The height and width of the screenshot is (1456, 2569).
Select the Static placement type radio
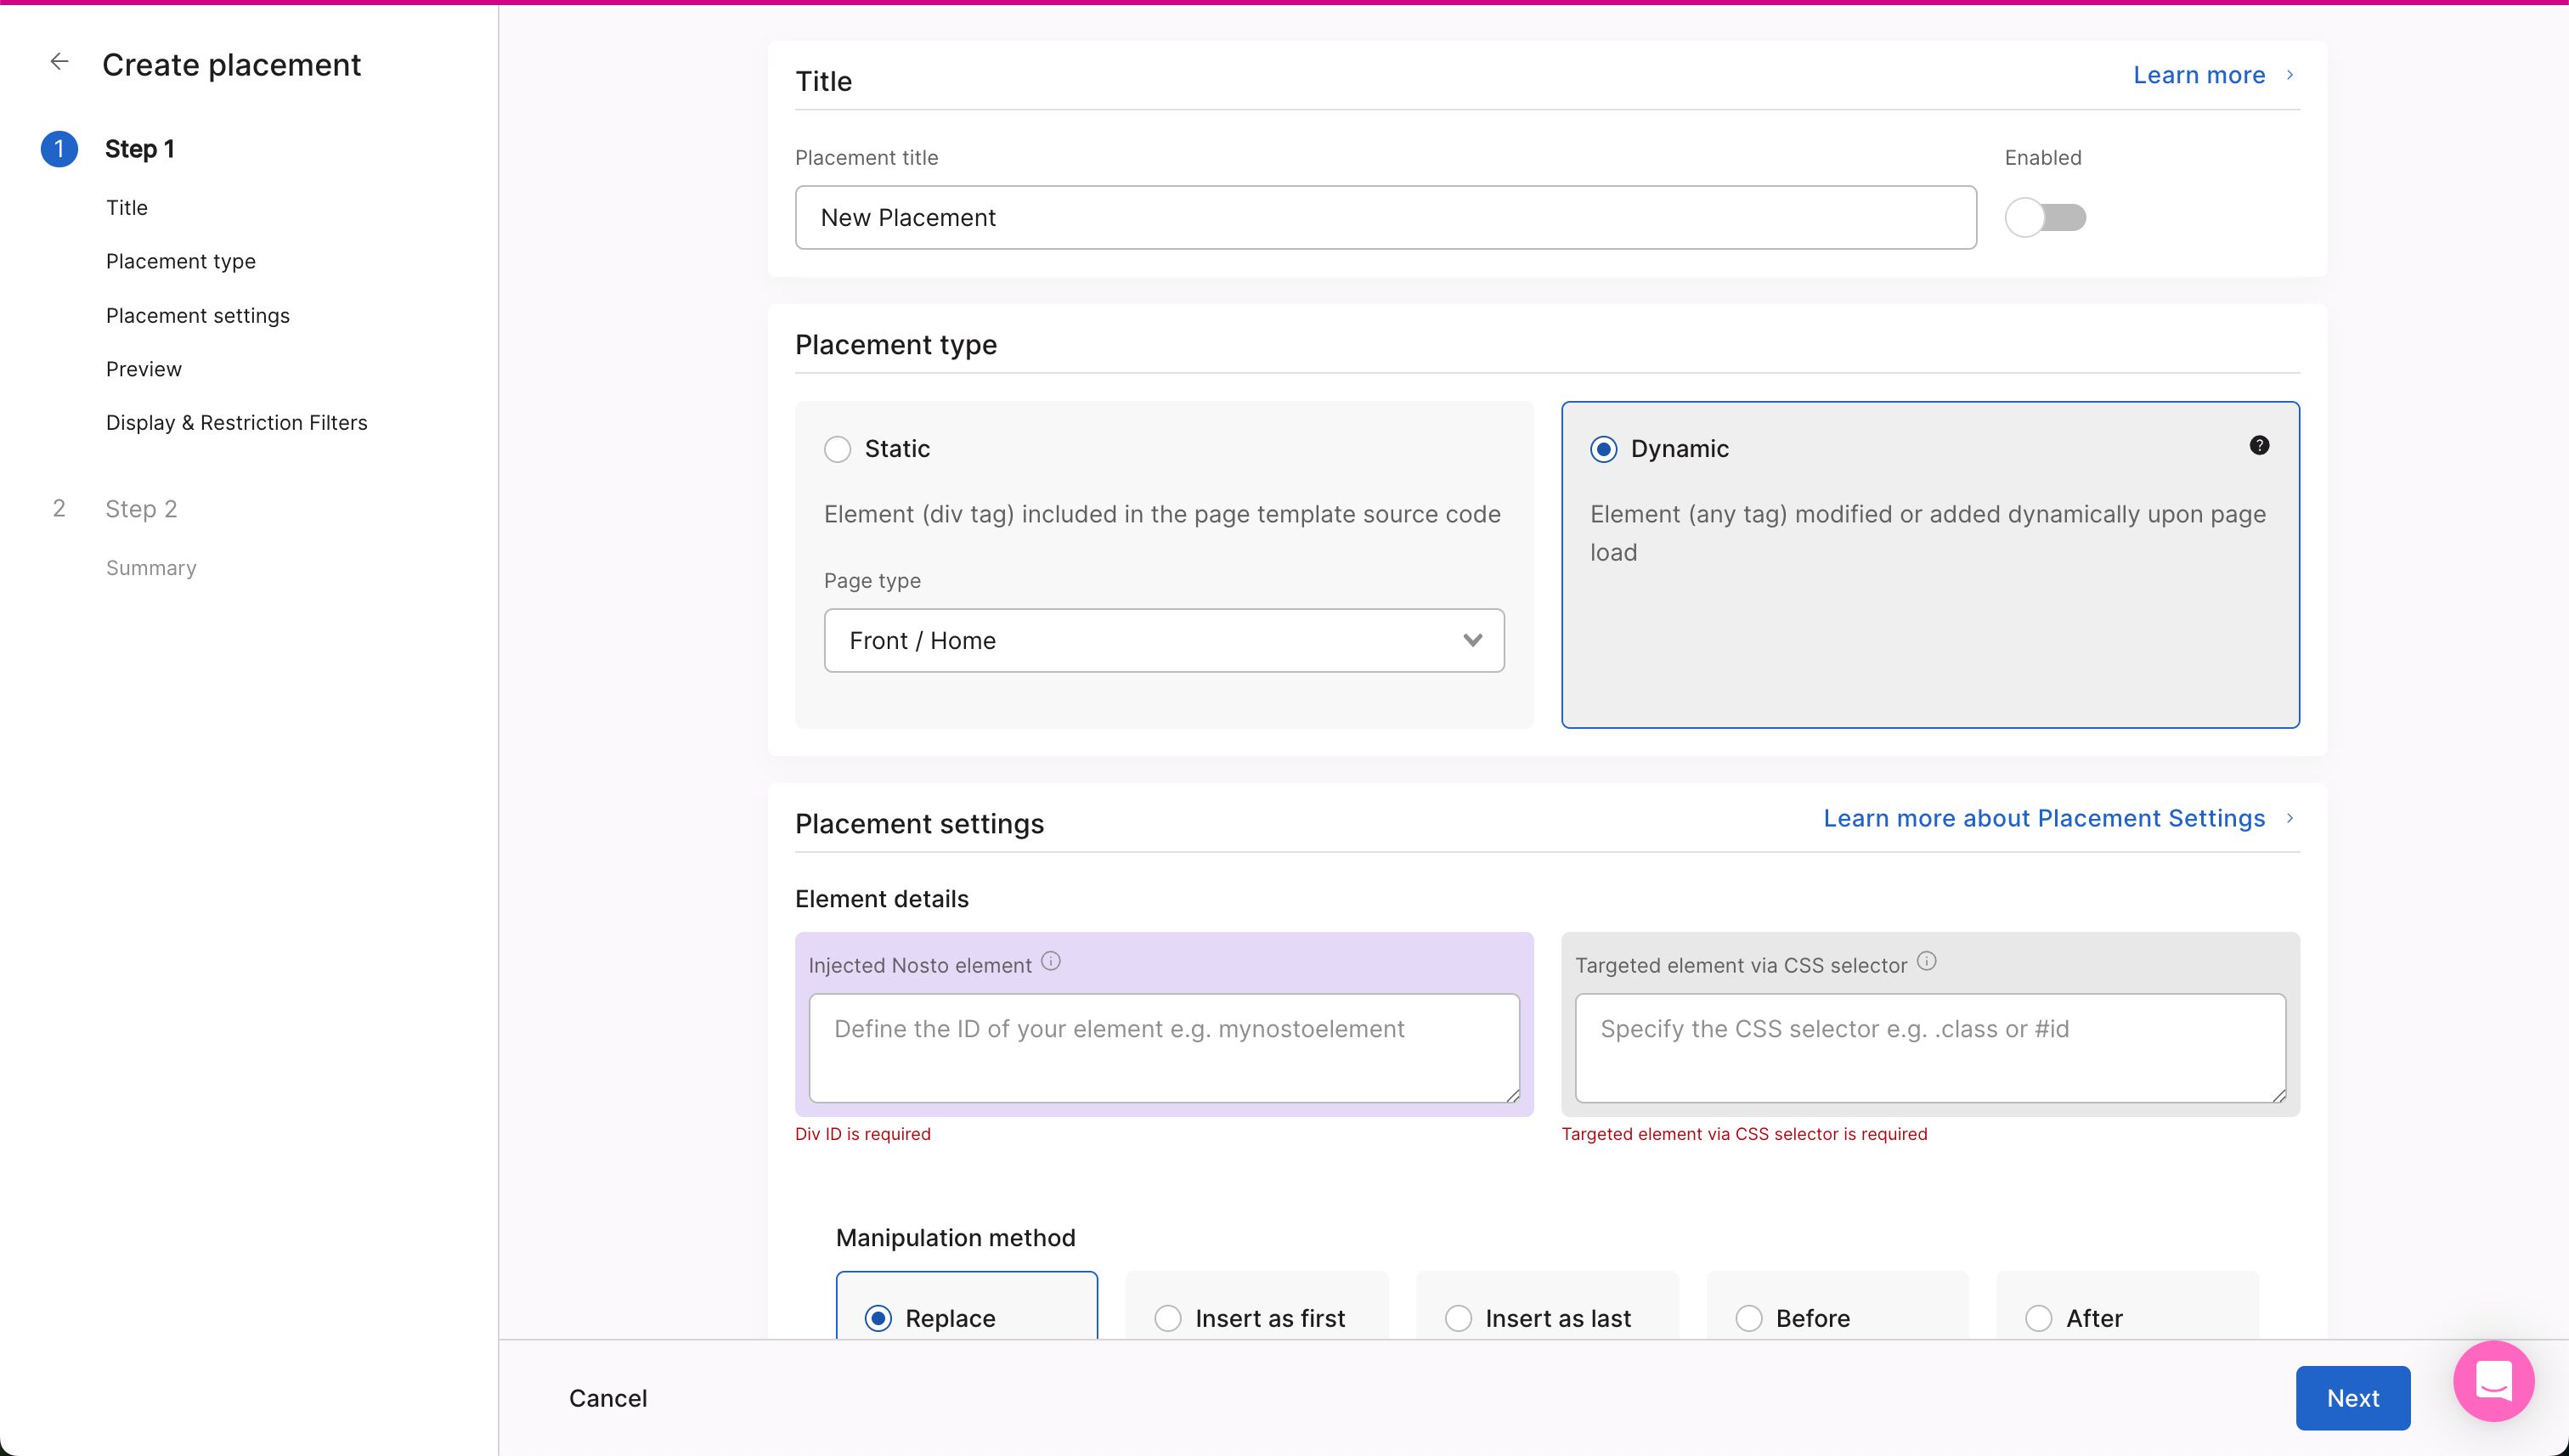(837, 449)
